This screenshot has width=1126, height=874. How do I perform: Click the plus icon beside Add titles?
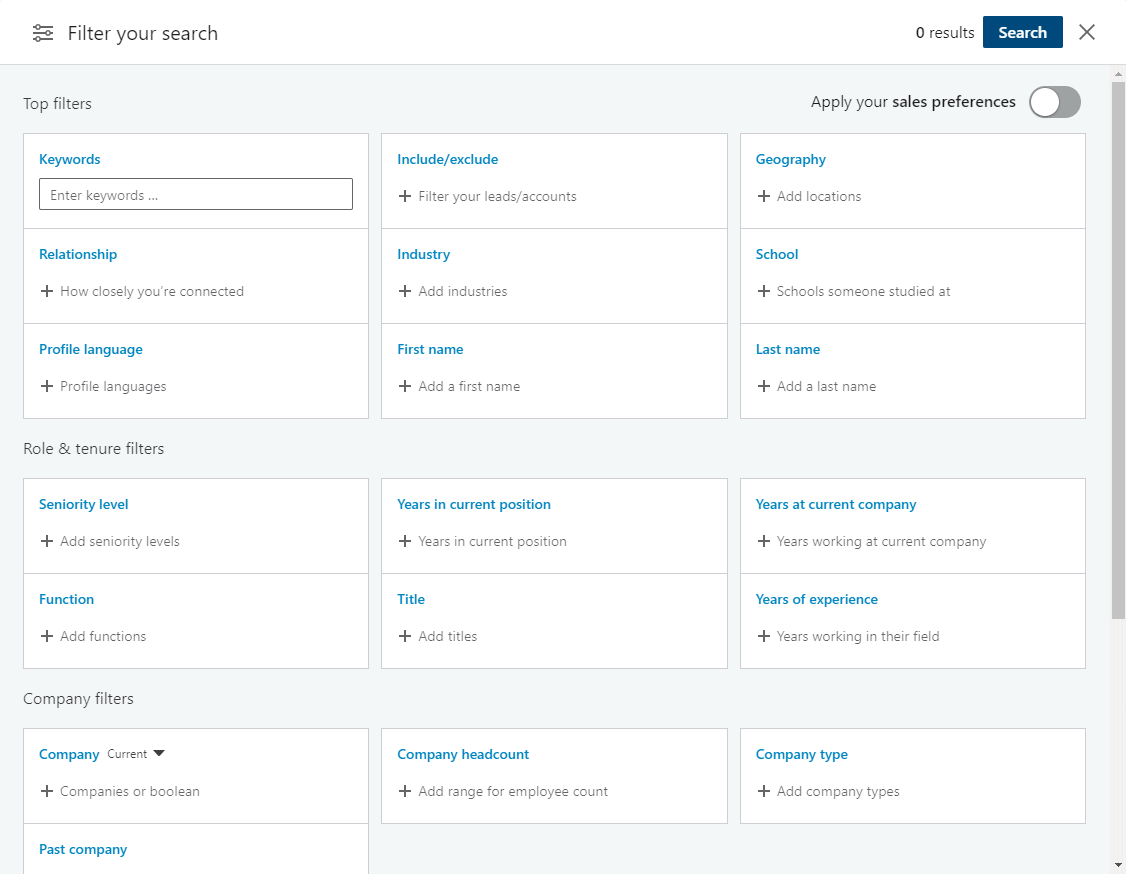pos(405,636)
